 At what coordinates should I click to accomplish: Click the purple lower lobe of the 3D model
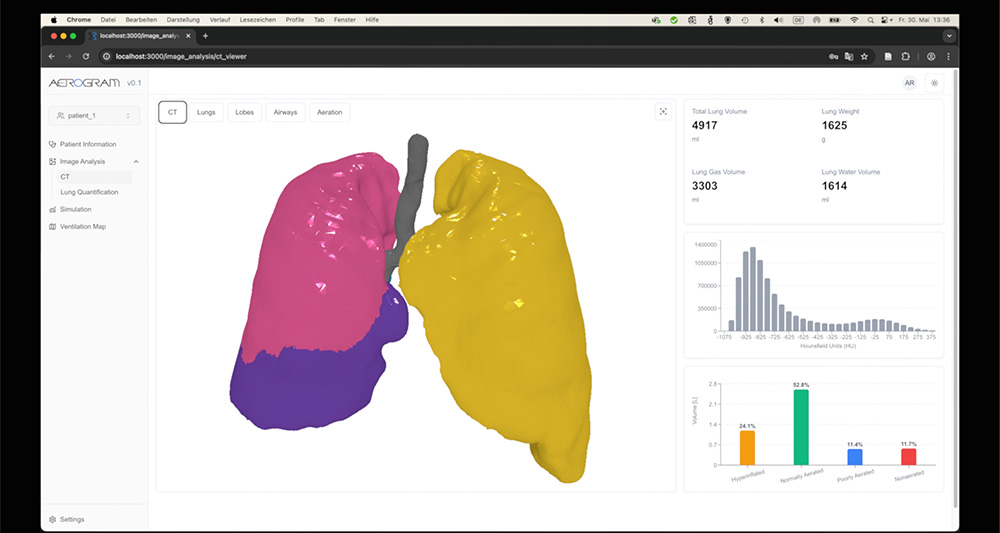click(x=306, y=389)
